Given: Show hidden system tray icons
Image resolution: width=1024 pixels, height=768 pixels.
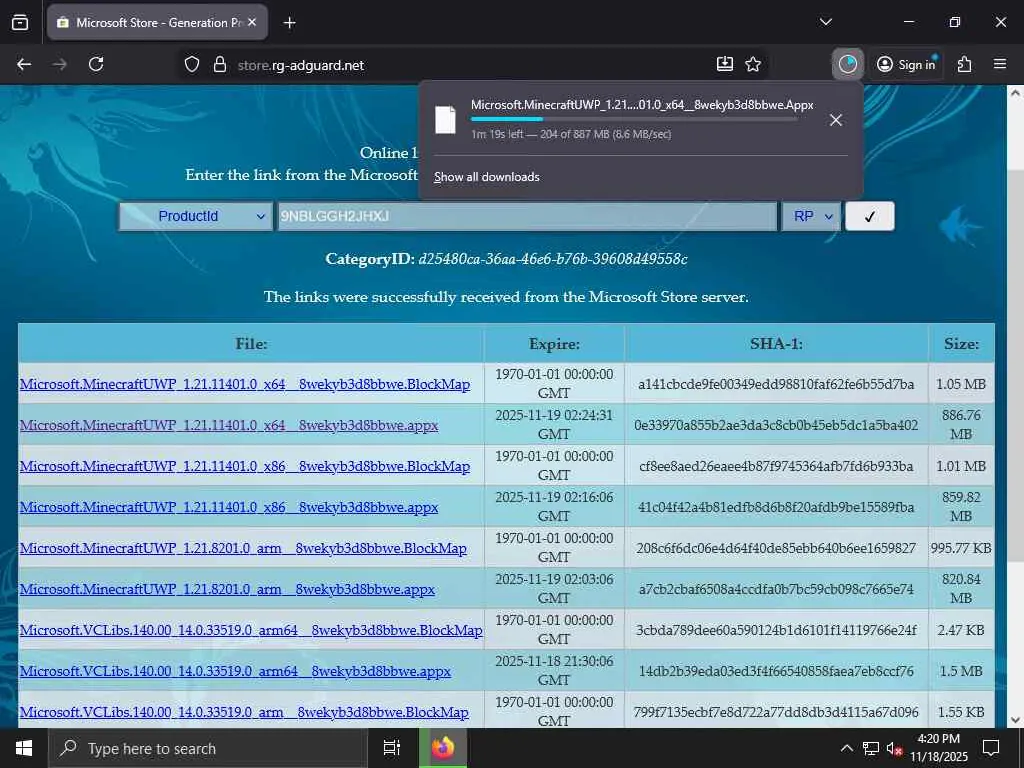Looking at the screenshot, I should pos(846,748).
